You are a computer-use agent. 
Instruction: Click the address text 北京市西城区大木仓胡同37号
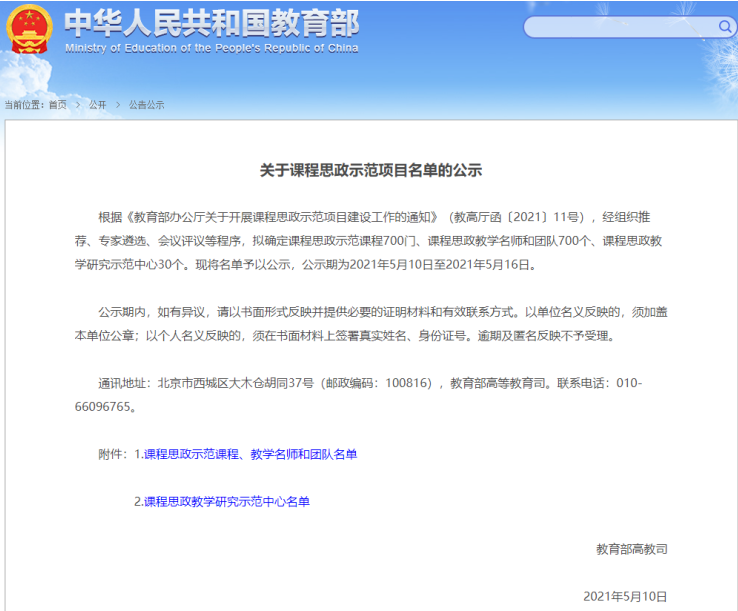click(235, 383)
